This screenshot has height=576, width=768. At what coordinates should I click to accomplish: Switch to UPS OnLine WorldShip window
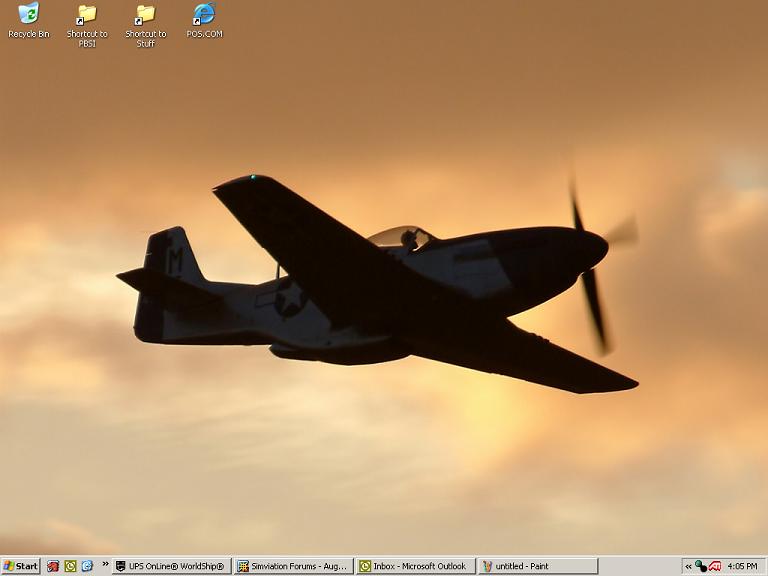pyautogui.click(x=171, y=566)
